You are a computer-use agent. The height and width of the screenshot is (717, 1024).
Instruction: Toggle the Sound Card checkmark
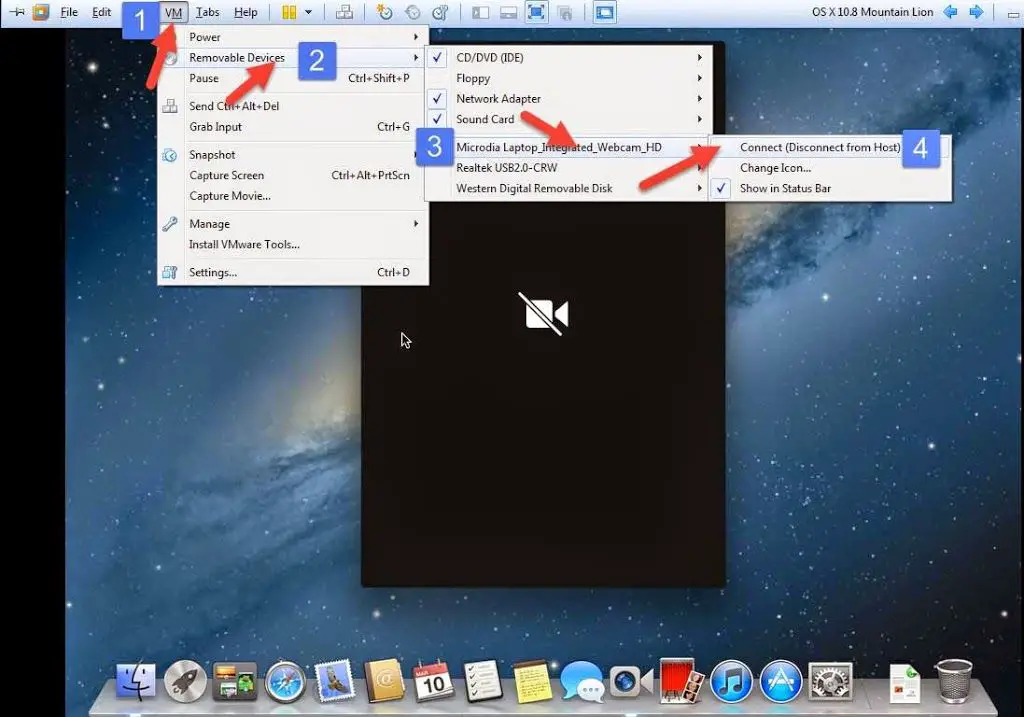pos(437,119)
